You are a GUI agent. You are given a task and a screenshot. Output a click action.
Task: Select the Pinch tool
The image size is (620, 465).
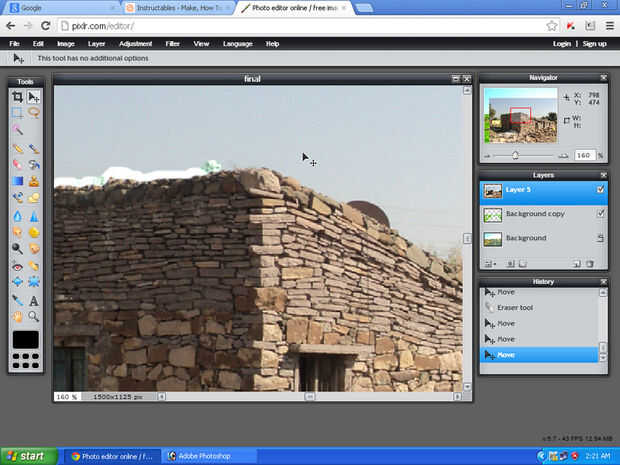coord(34,282)
